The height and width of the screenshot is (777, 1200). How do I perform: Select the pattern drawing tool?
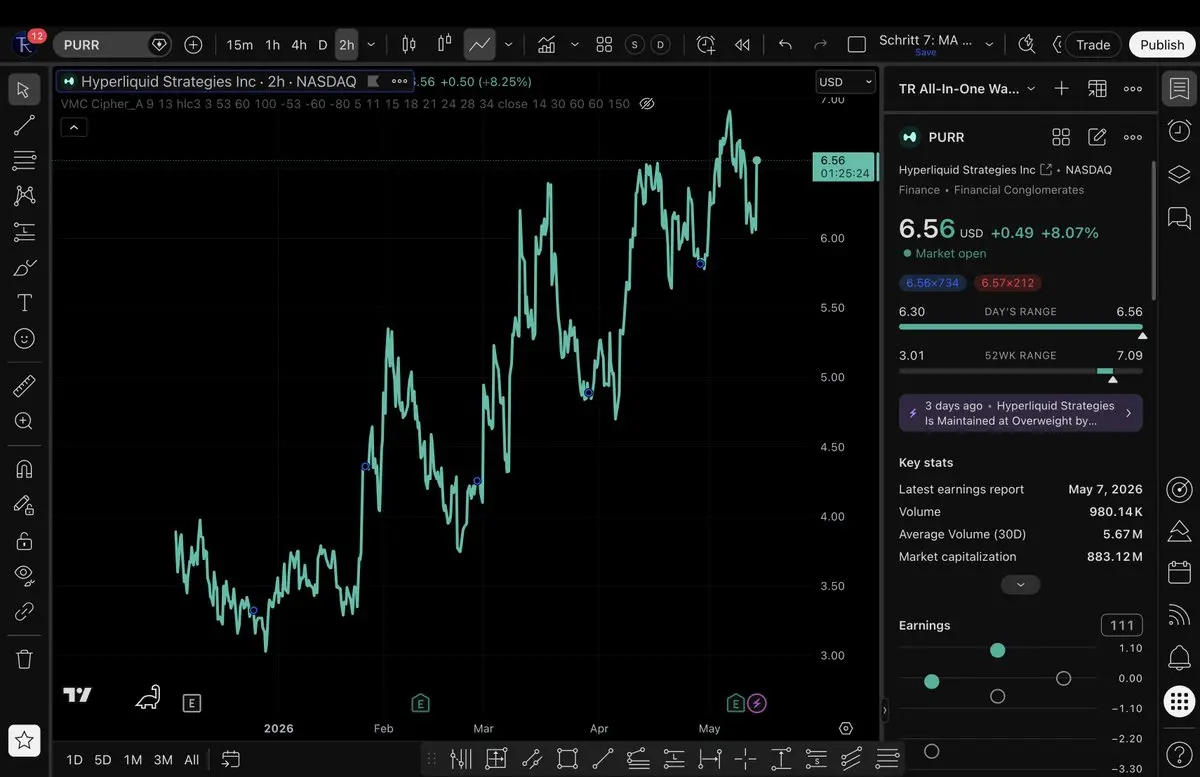pyautogui.click(x=24, y=196)
